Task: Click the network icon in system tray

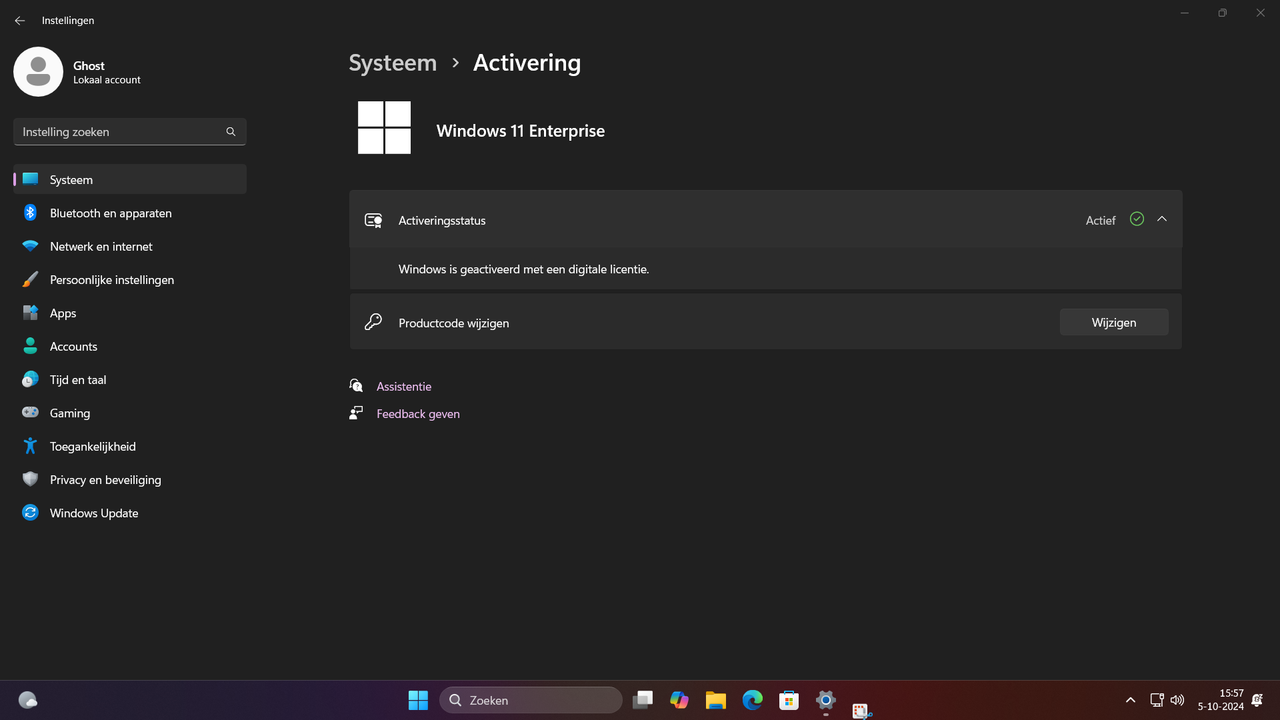Action: pos(1156,700)
